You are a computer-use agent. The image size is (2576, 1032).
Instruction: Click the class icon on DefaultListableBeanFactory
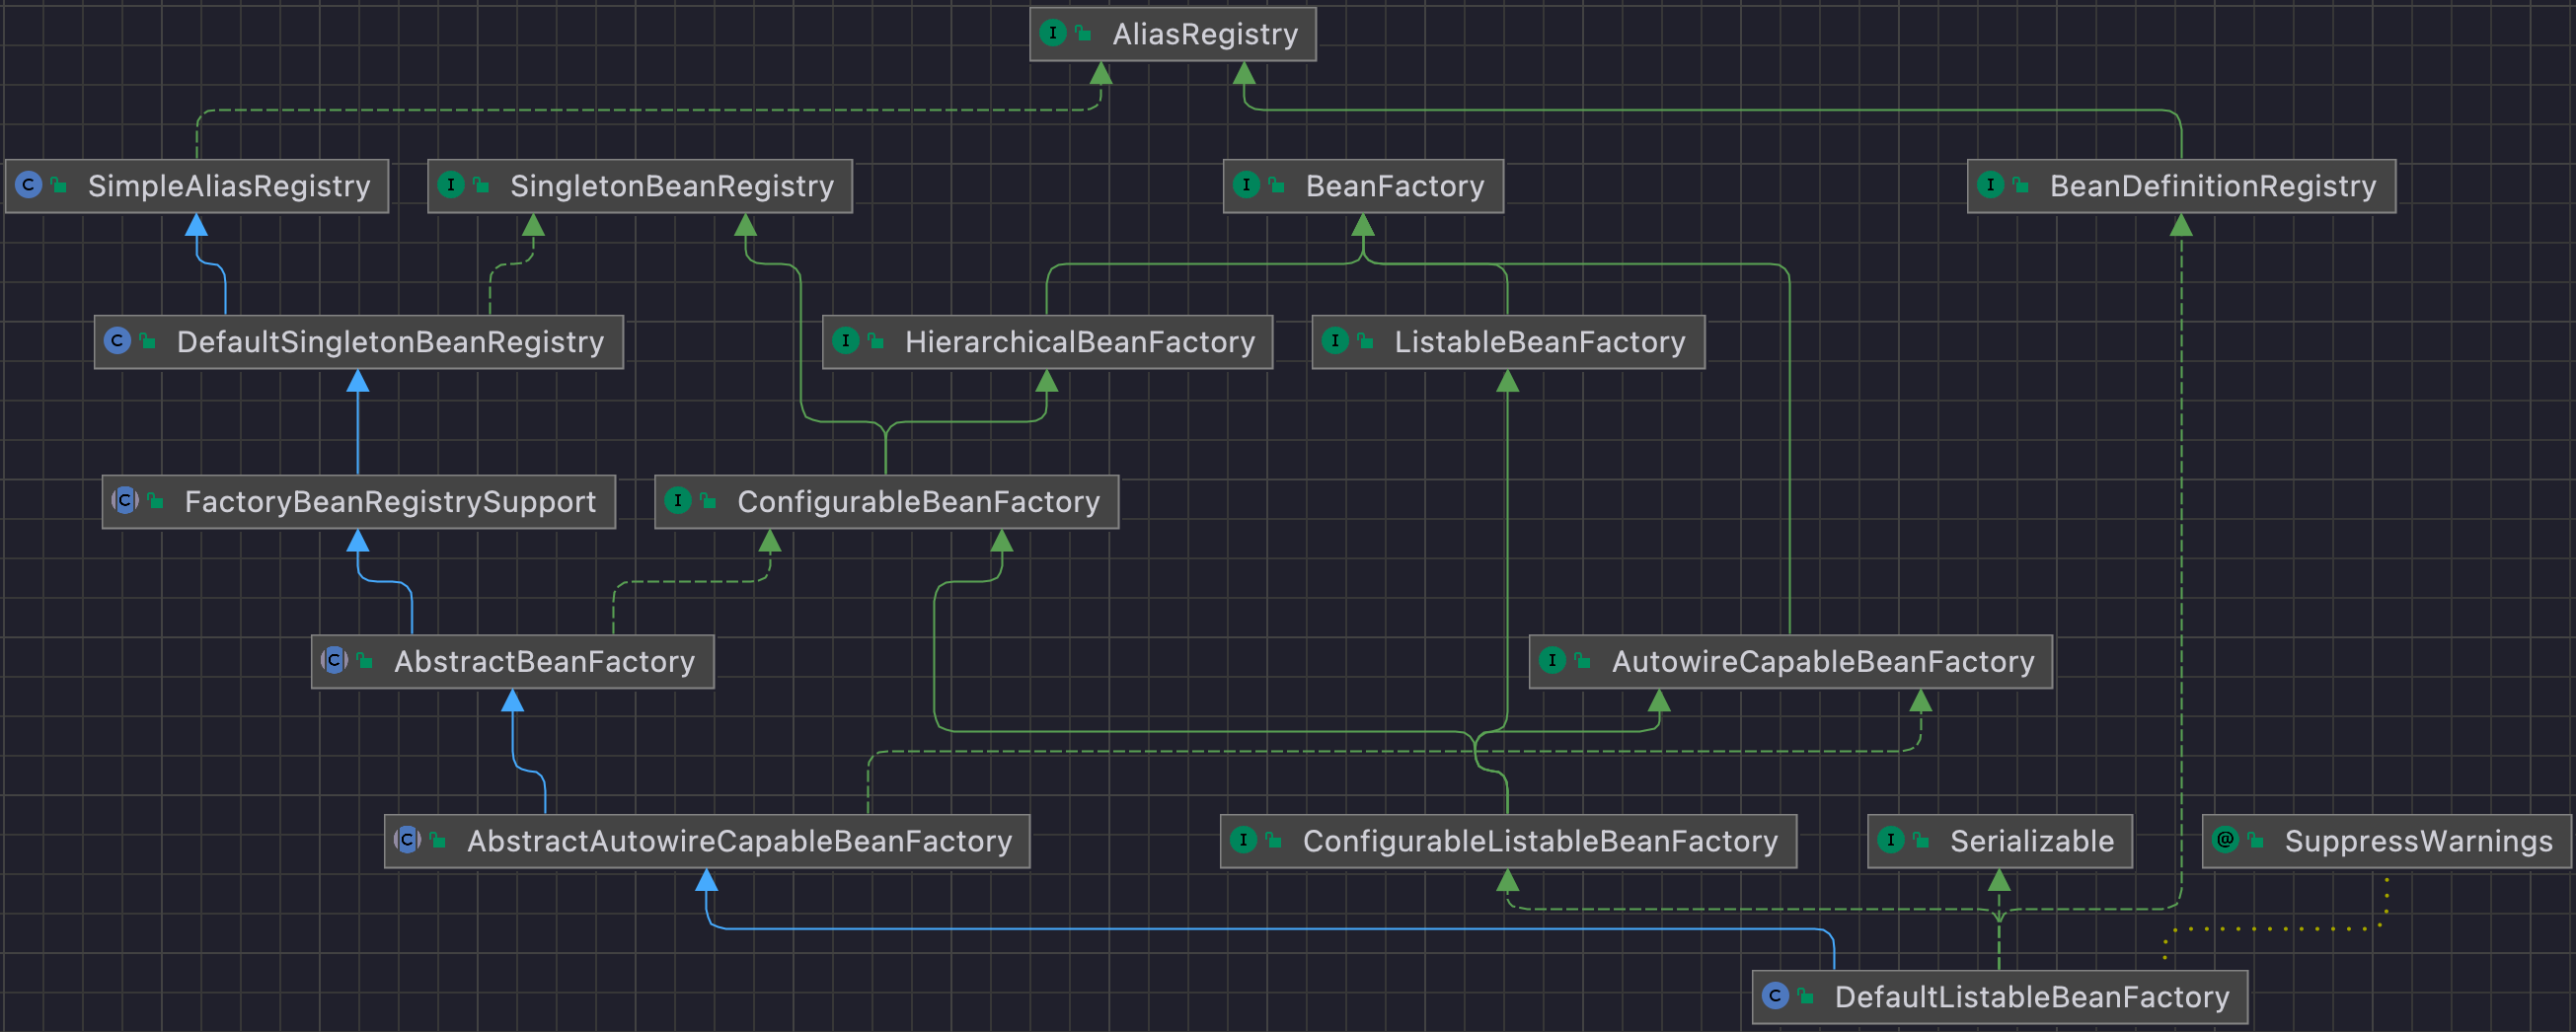1775,997
